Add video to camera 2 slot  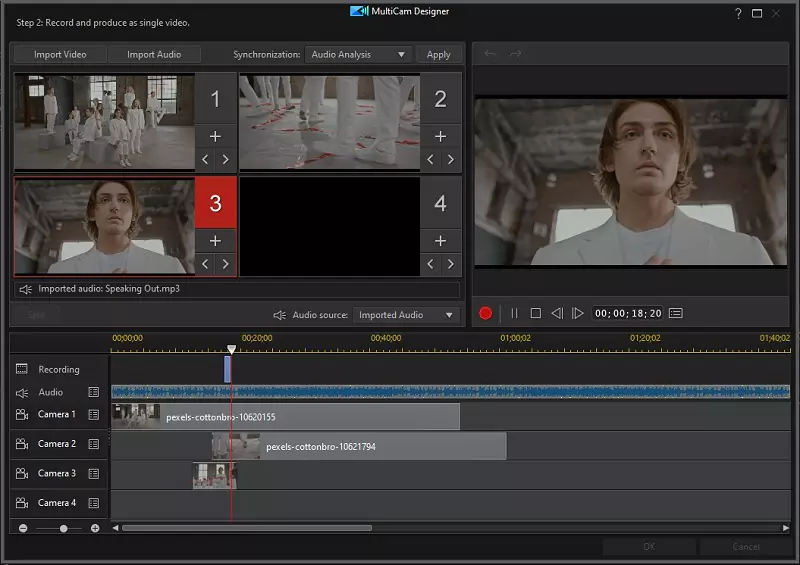click(440, 136)
